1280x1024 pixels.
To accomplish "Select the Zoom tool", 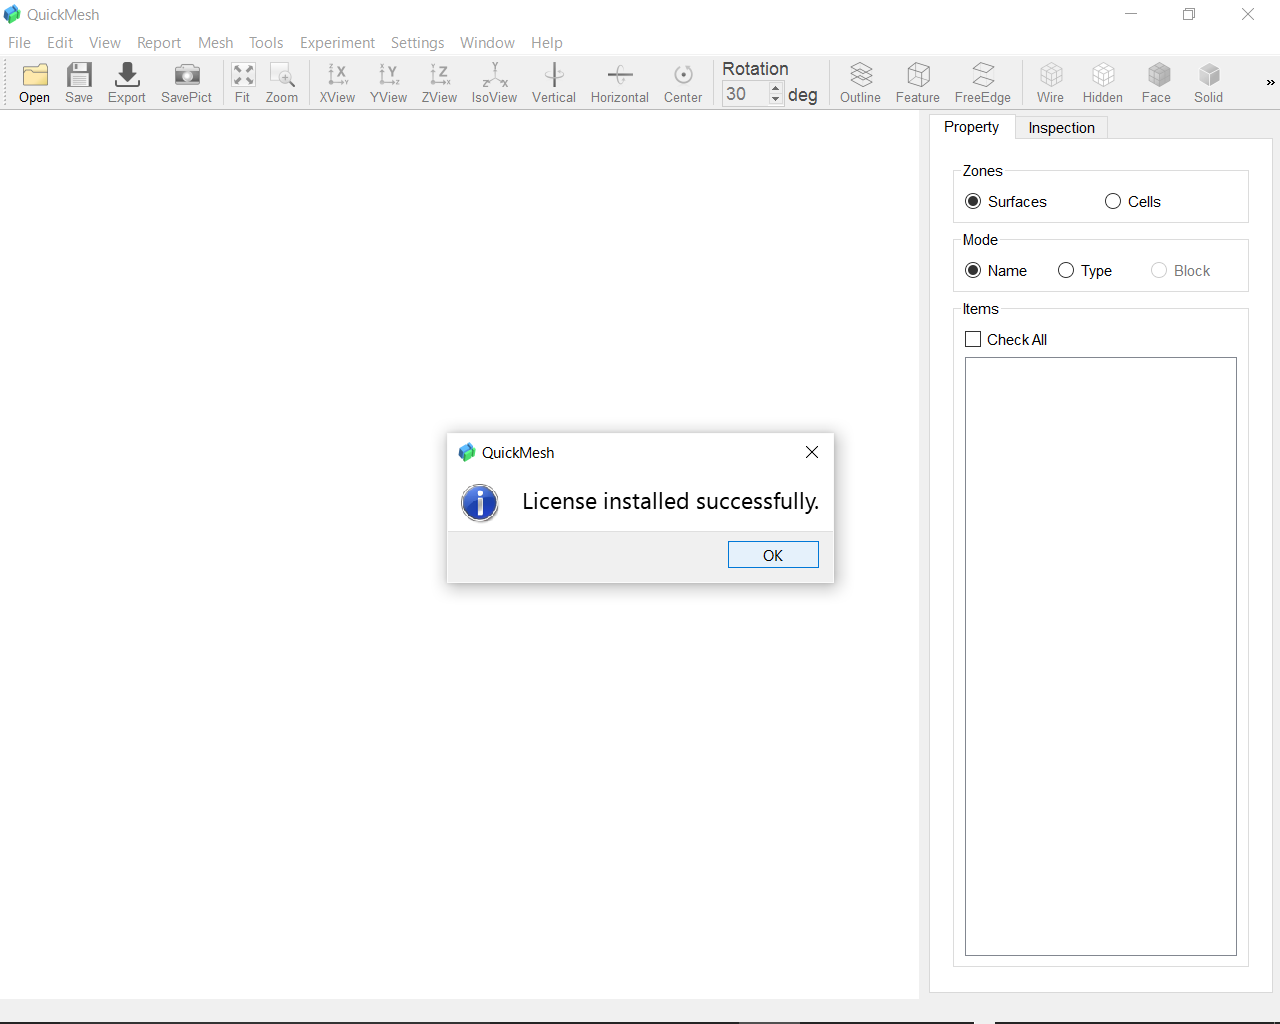I will point(282,82).
